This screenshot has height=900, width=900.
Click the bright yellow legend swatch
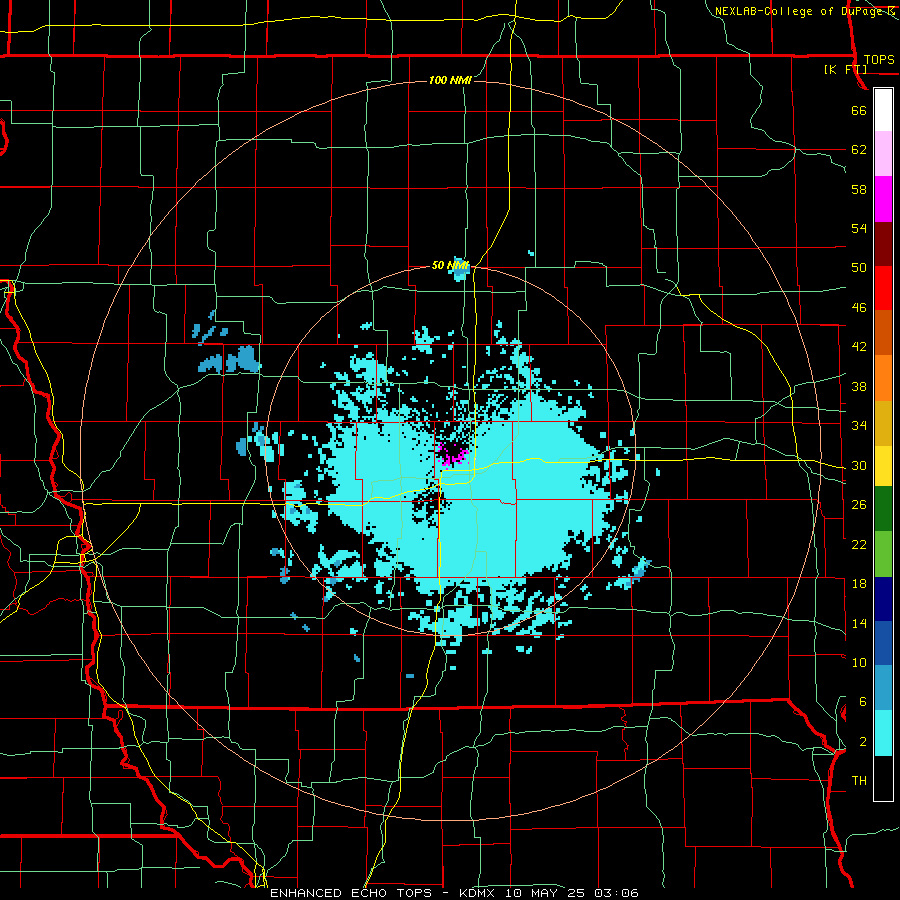tap(883, 465)
